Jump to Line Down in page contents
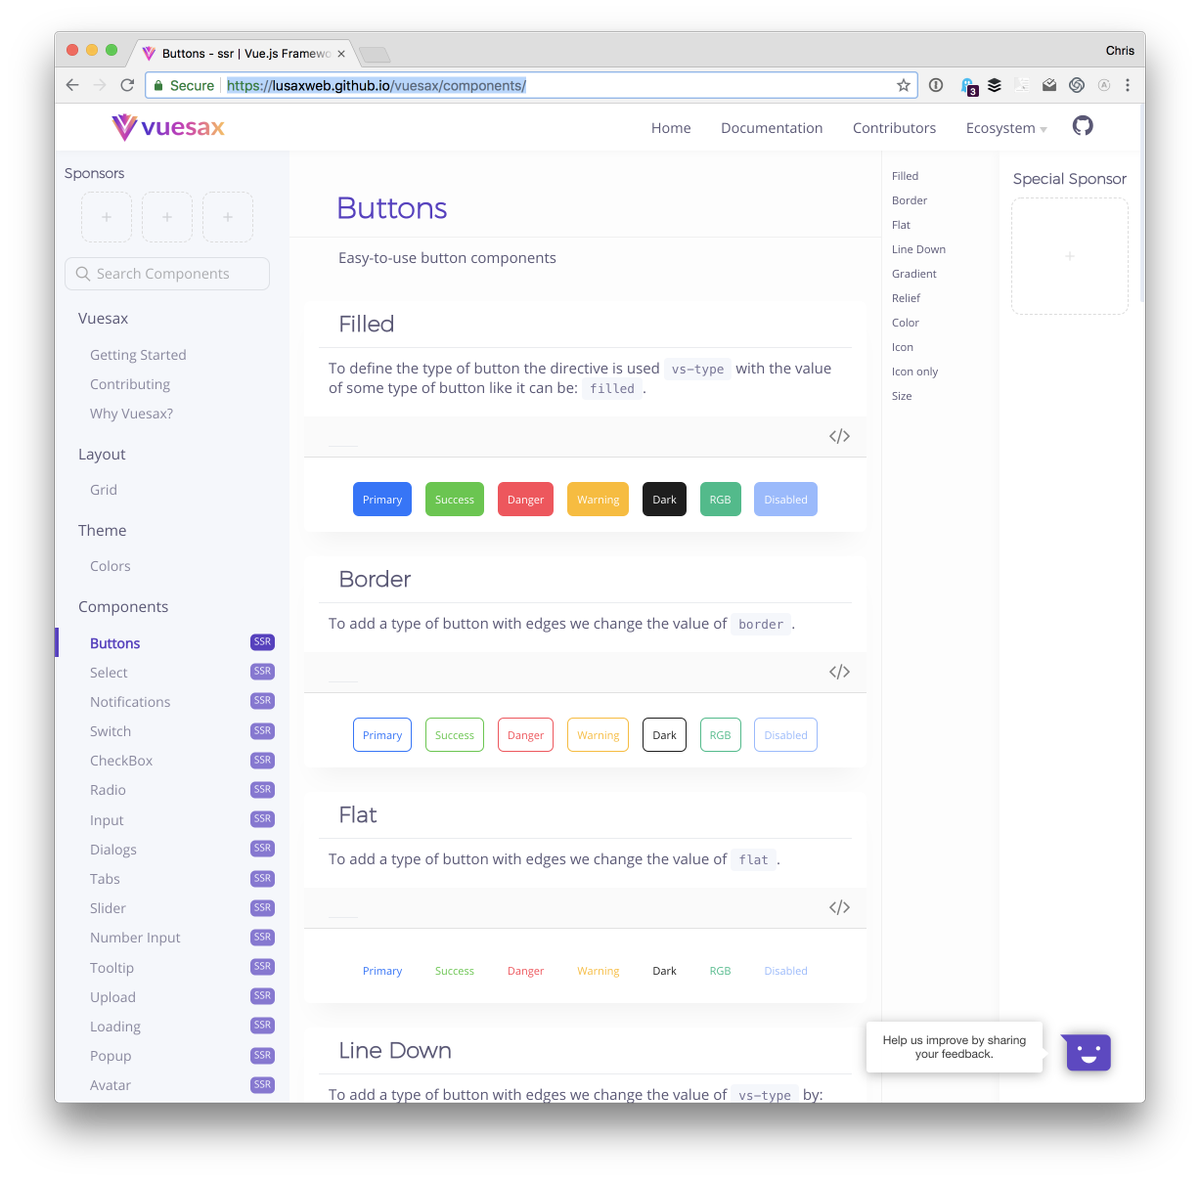This screenshot has height=1181, width=1200. click(918, 250)
